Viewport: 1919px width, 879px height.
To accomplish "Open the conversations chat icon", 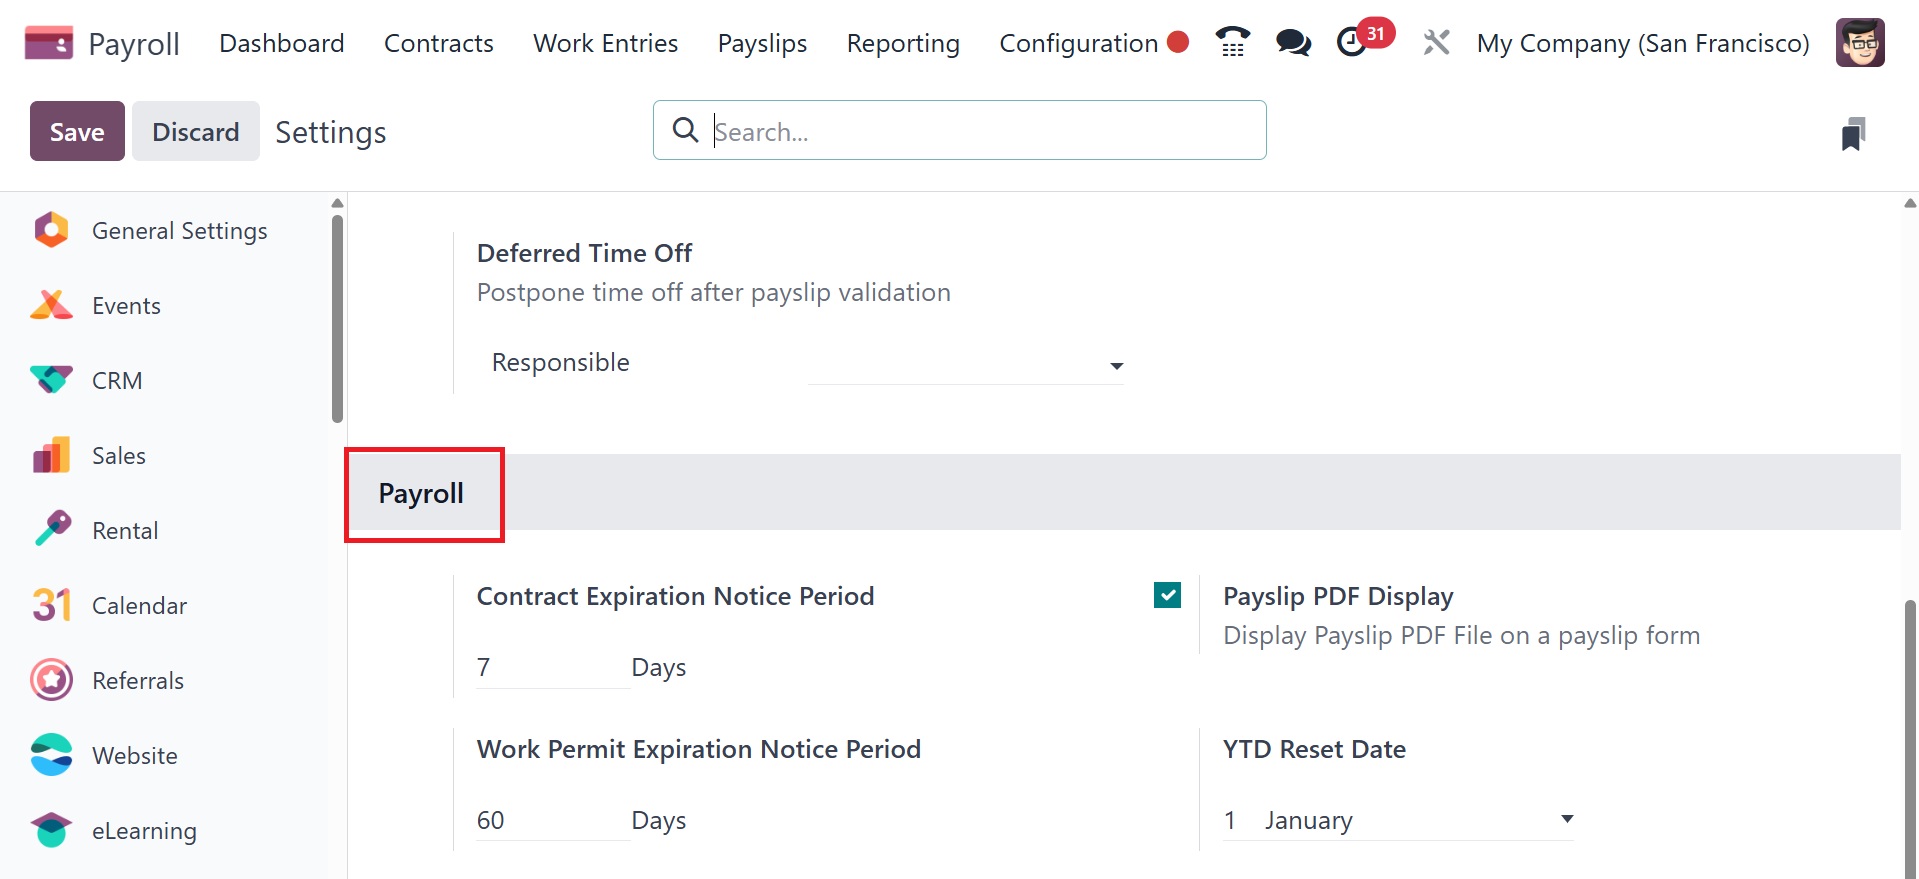I will tap(1293, 42).
